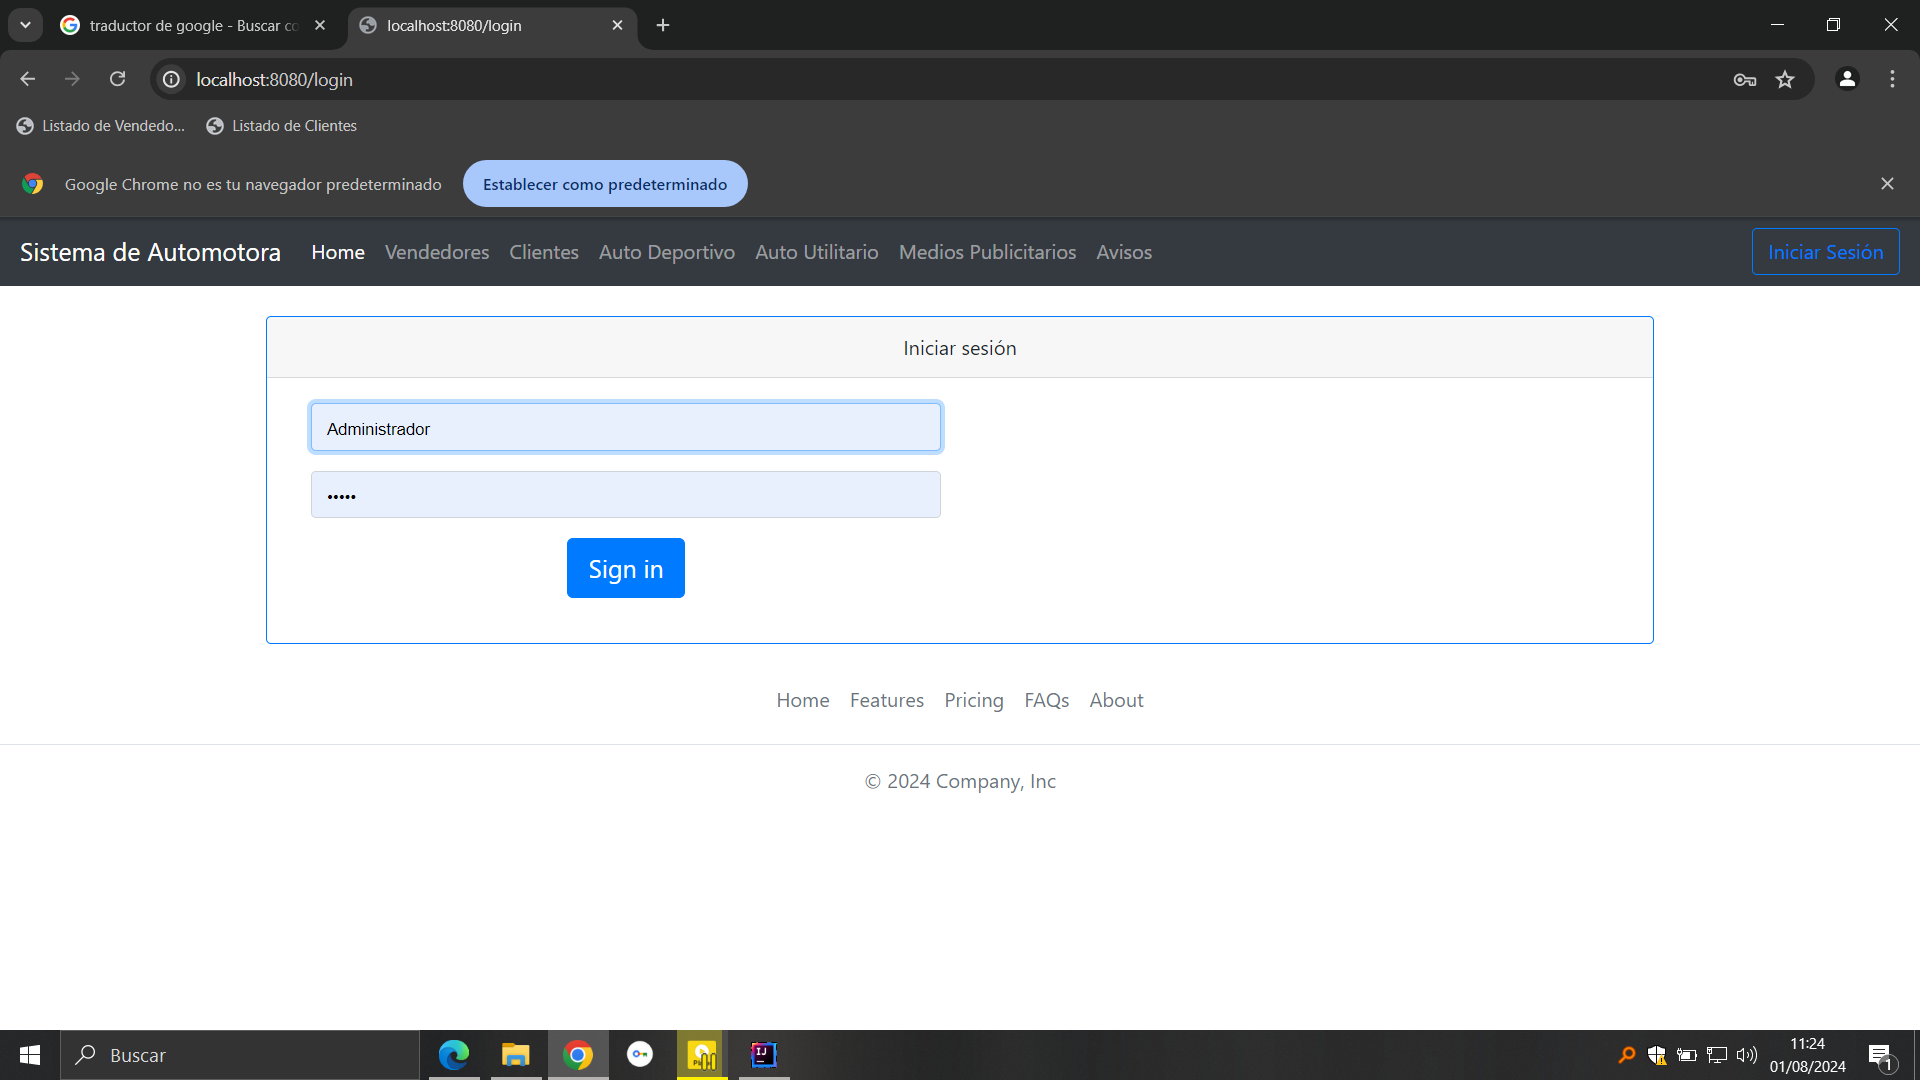Launch IntelliJ IDEA from the taskbar

pos(763,1054)
